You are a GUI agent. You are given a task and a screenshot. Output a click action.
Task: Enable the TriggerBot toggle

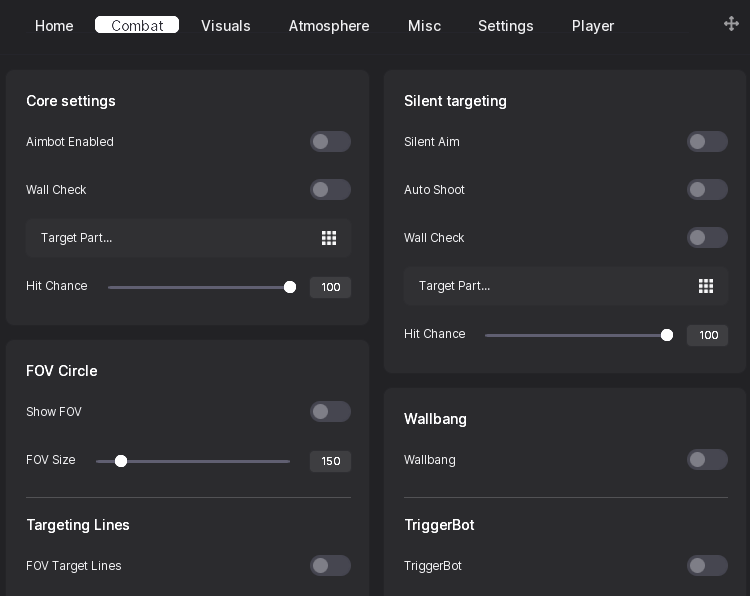click(x=707, y=565)
